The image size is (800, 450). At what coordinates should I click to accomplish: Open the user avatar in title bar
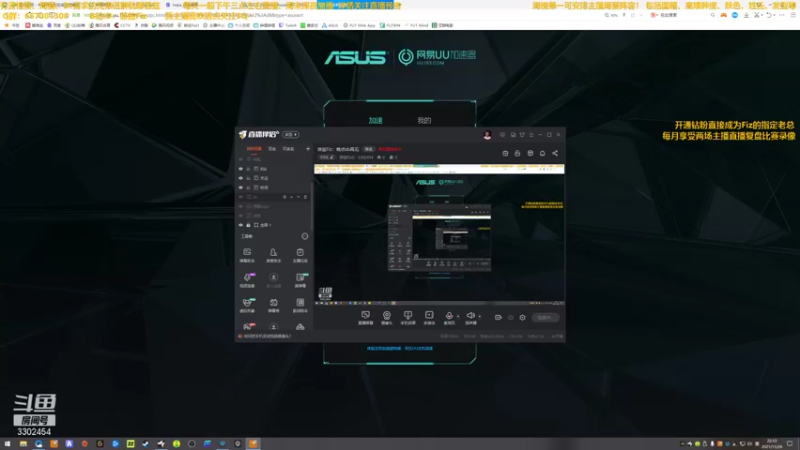click(487, 135)
